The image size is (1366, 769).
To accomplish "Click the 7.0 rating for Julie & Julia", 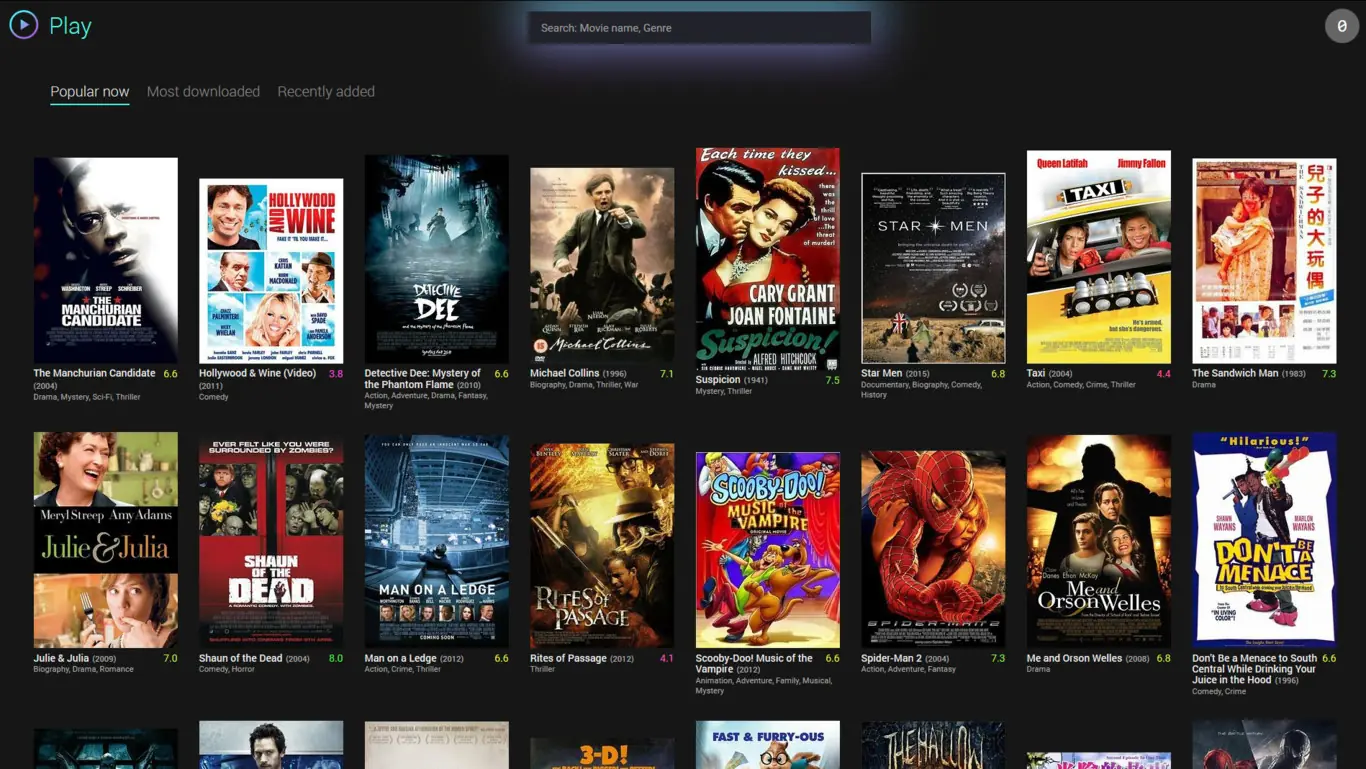I will pyautogui.click(x=170, y=659).
